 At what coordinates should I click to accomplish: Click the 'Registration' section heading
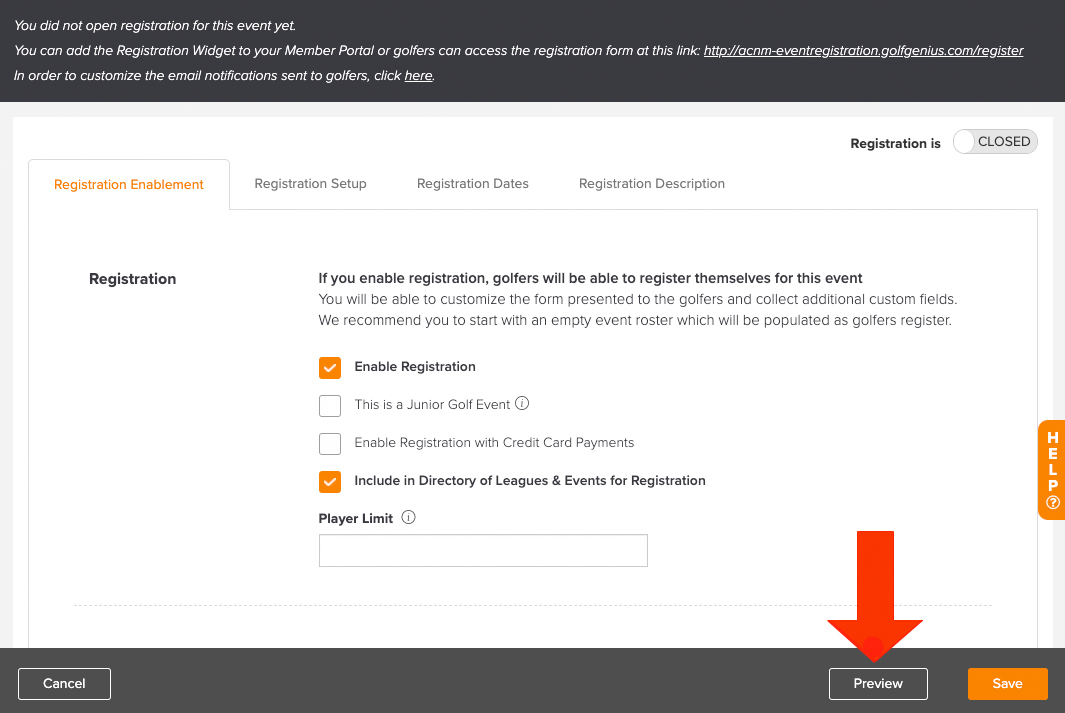(132, 279)
